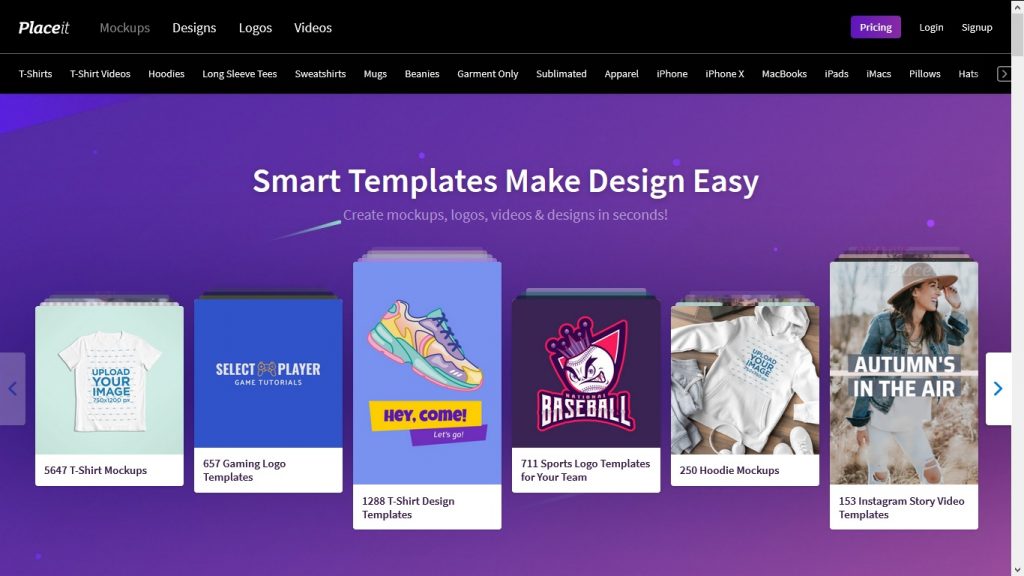
Task: Open the Mugs category
Action: 375,73
